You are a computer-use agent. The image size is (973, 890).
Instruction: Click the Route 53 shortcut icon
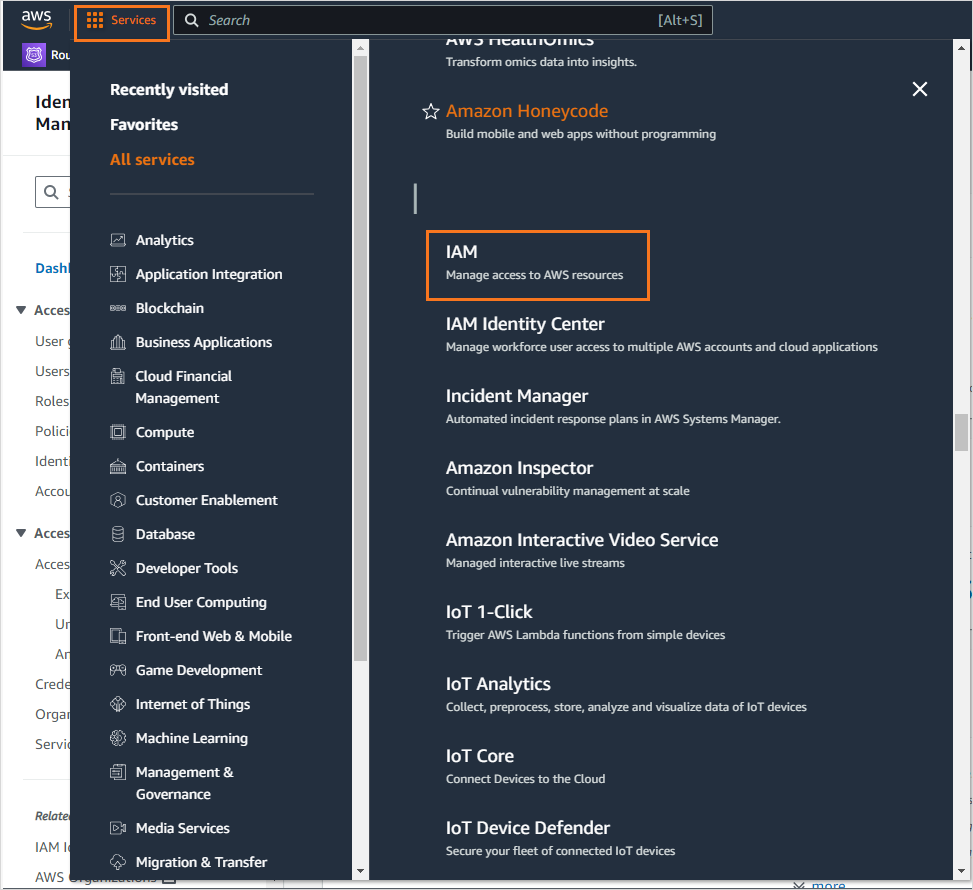click(x=34, y=55)
